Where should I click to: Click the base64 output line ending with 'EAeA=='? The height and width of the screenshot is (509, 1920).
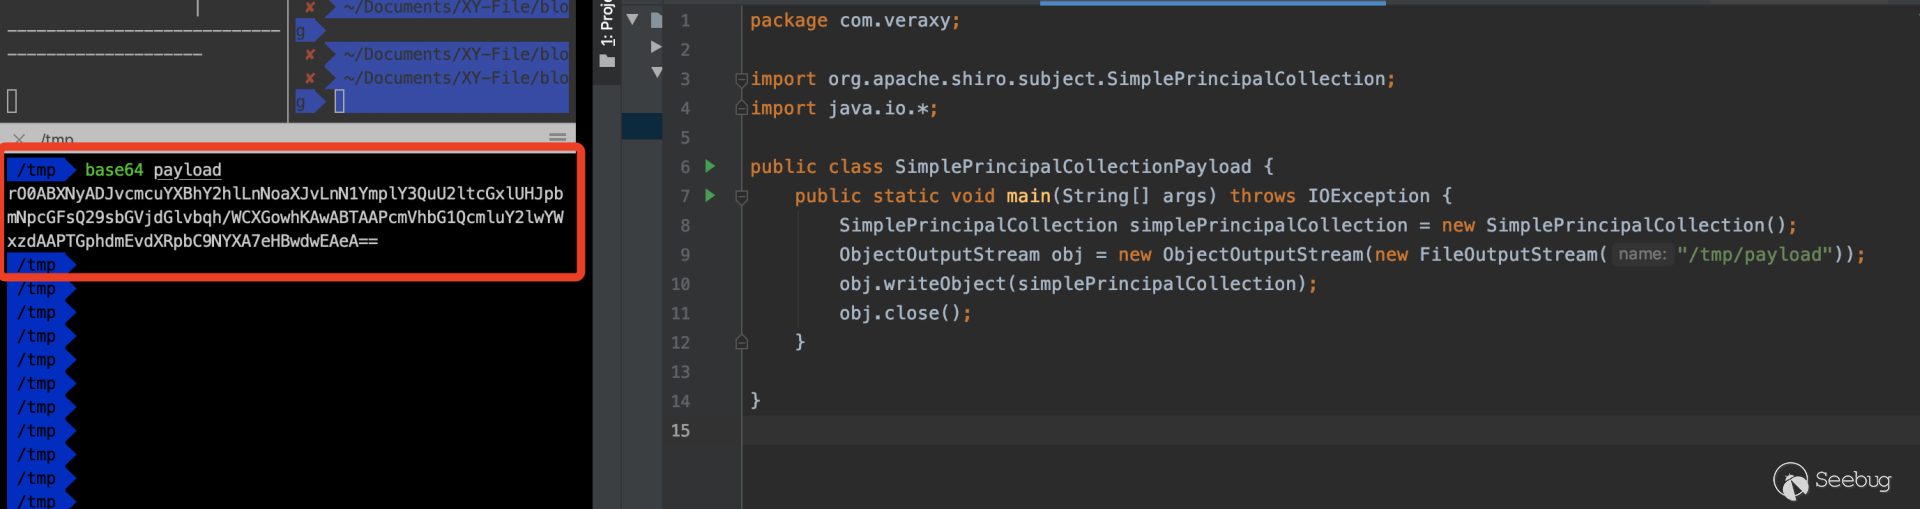192,241
